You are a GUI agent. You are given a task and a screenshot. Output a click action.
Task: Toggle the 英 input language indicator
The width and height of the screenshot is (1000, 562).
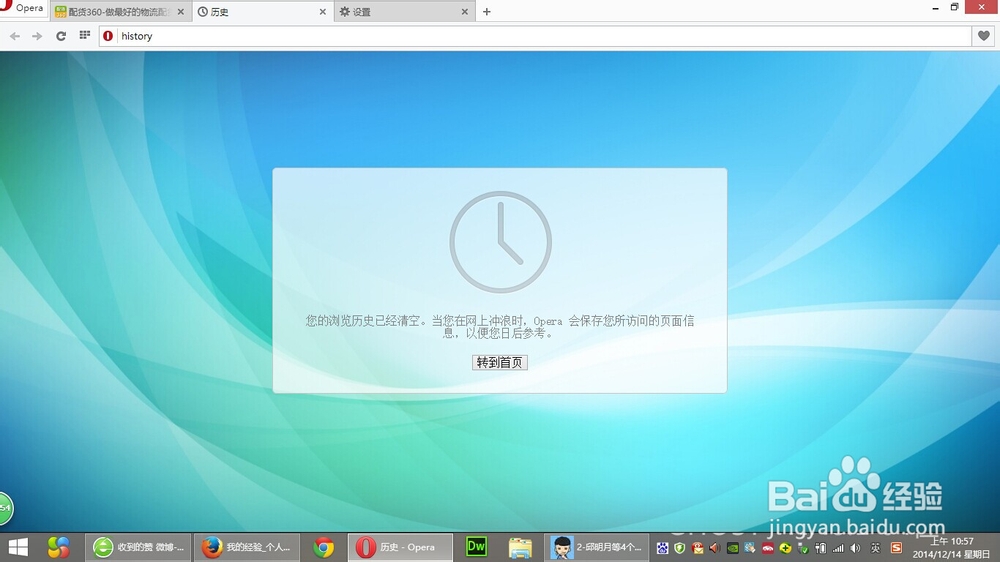pos(876,548)
